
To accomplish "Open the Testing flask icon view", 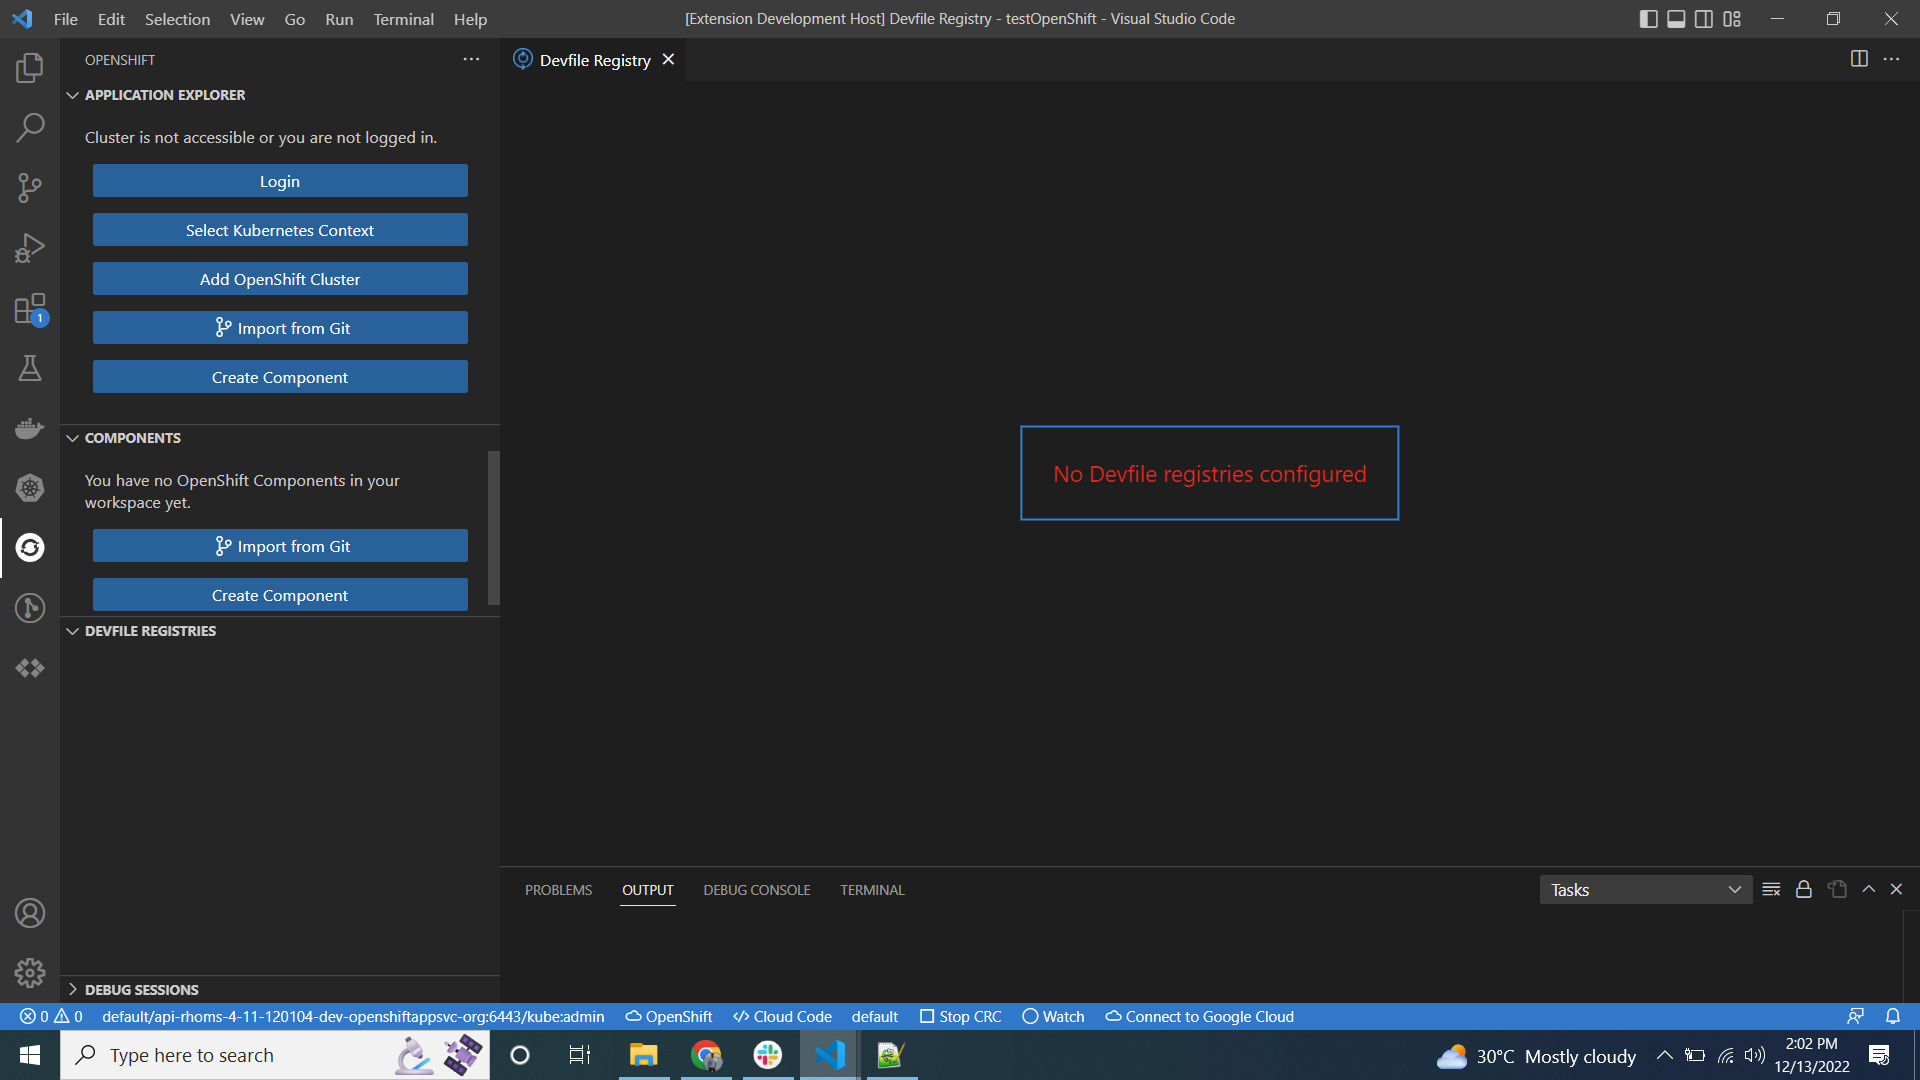I will (x=30, y=368).
